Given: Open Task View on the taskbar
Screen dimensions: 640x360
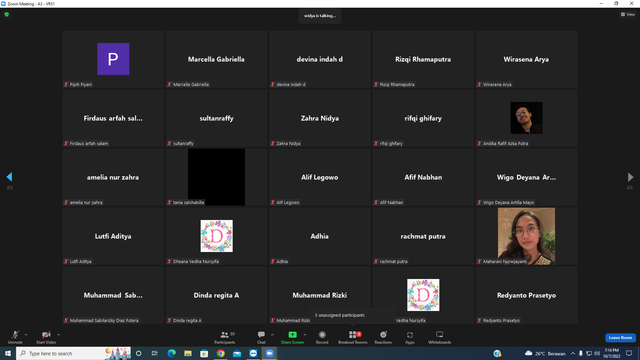Looking at the screenshot, I should coord(155,353).
